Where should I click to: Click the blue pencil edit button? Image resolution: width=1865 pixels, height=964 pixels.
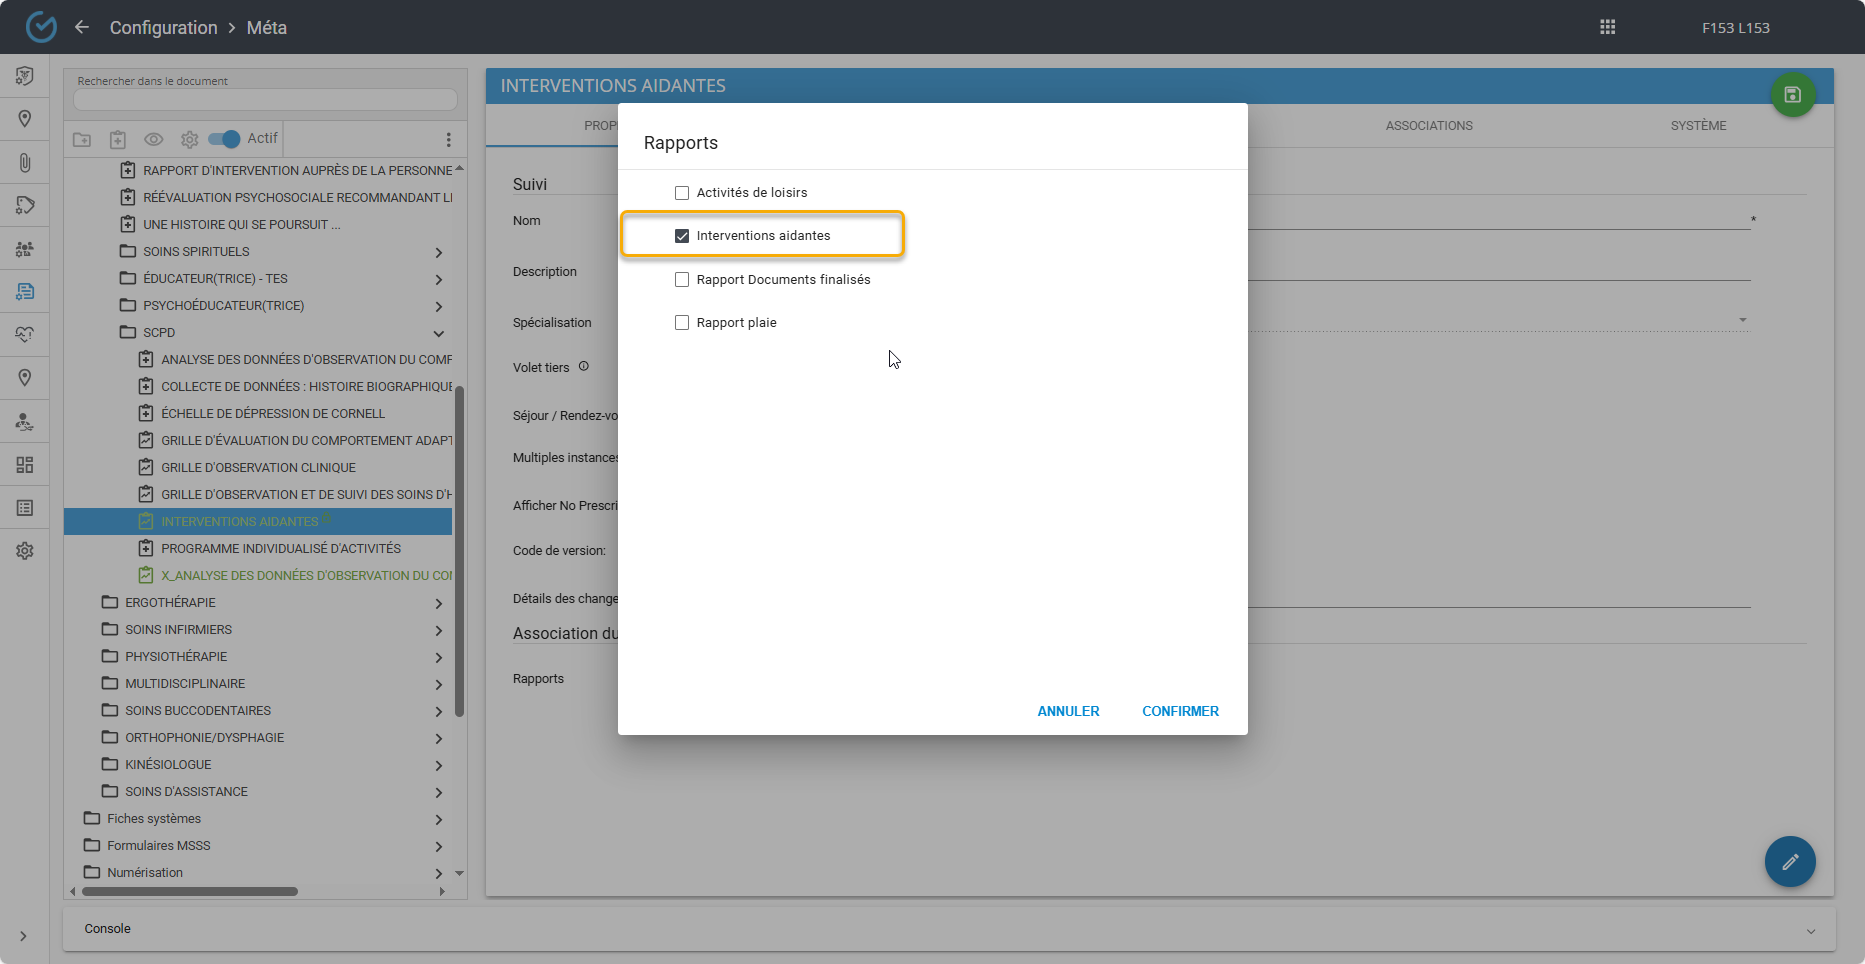click(x=1789, y=861)
